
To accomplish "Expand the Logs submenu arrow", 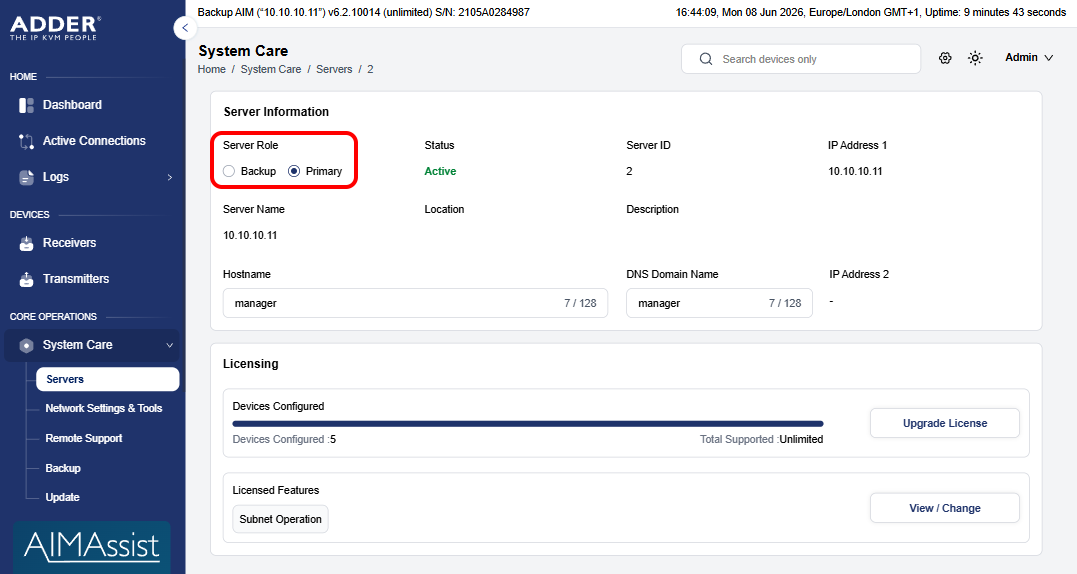I will 170,177.
